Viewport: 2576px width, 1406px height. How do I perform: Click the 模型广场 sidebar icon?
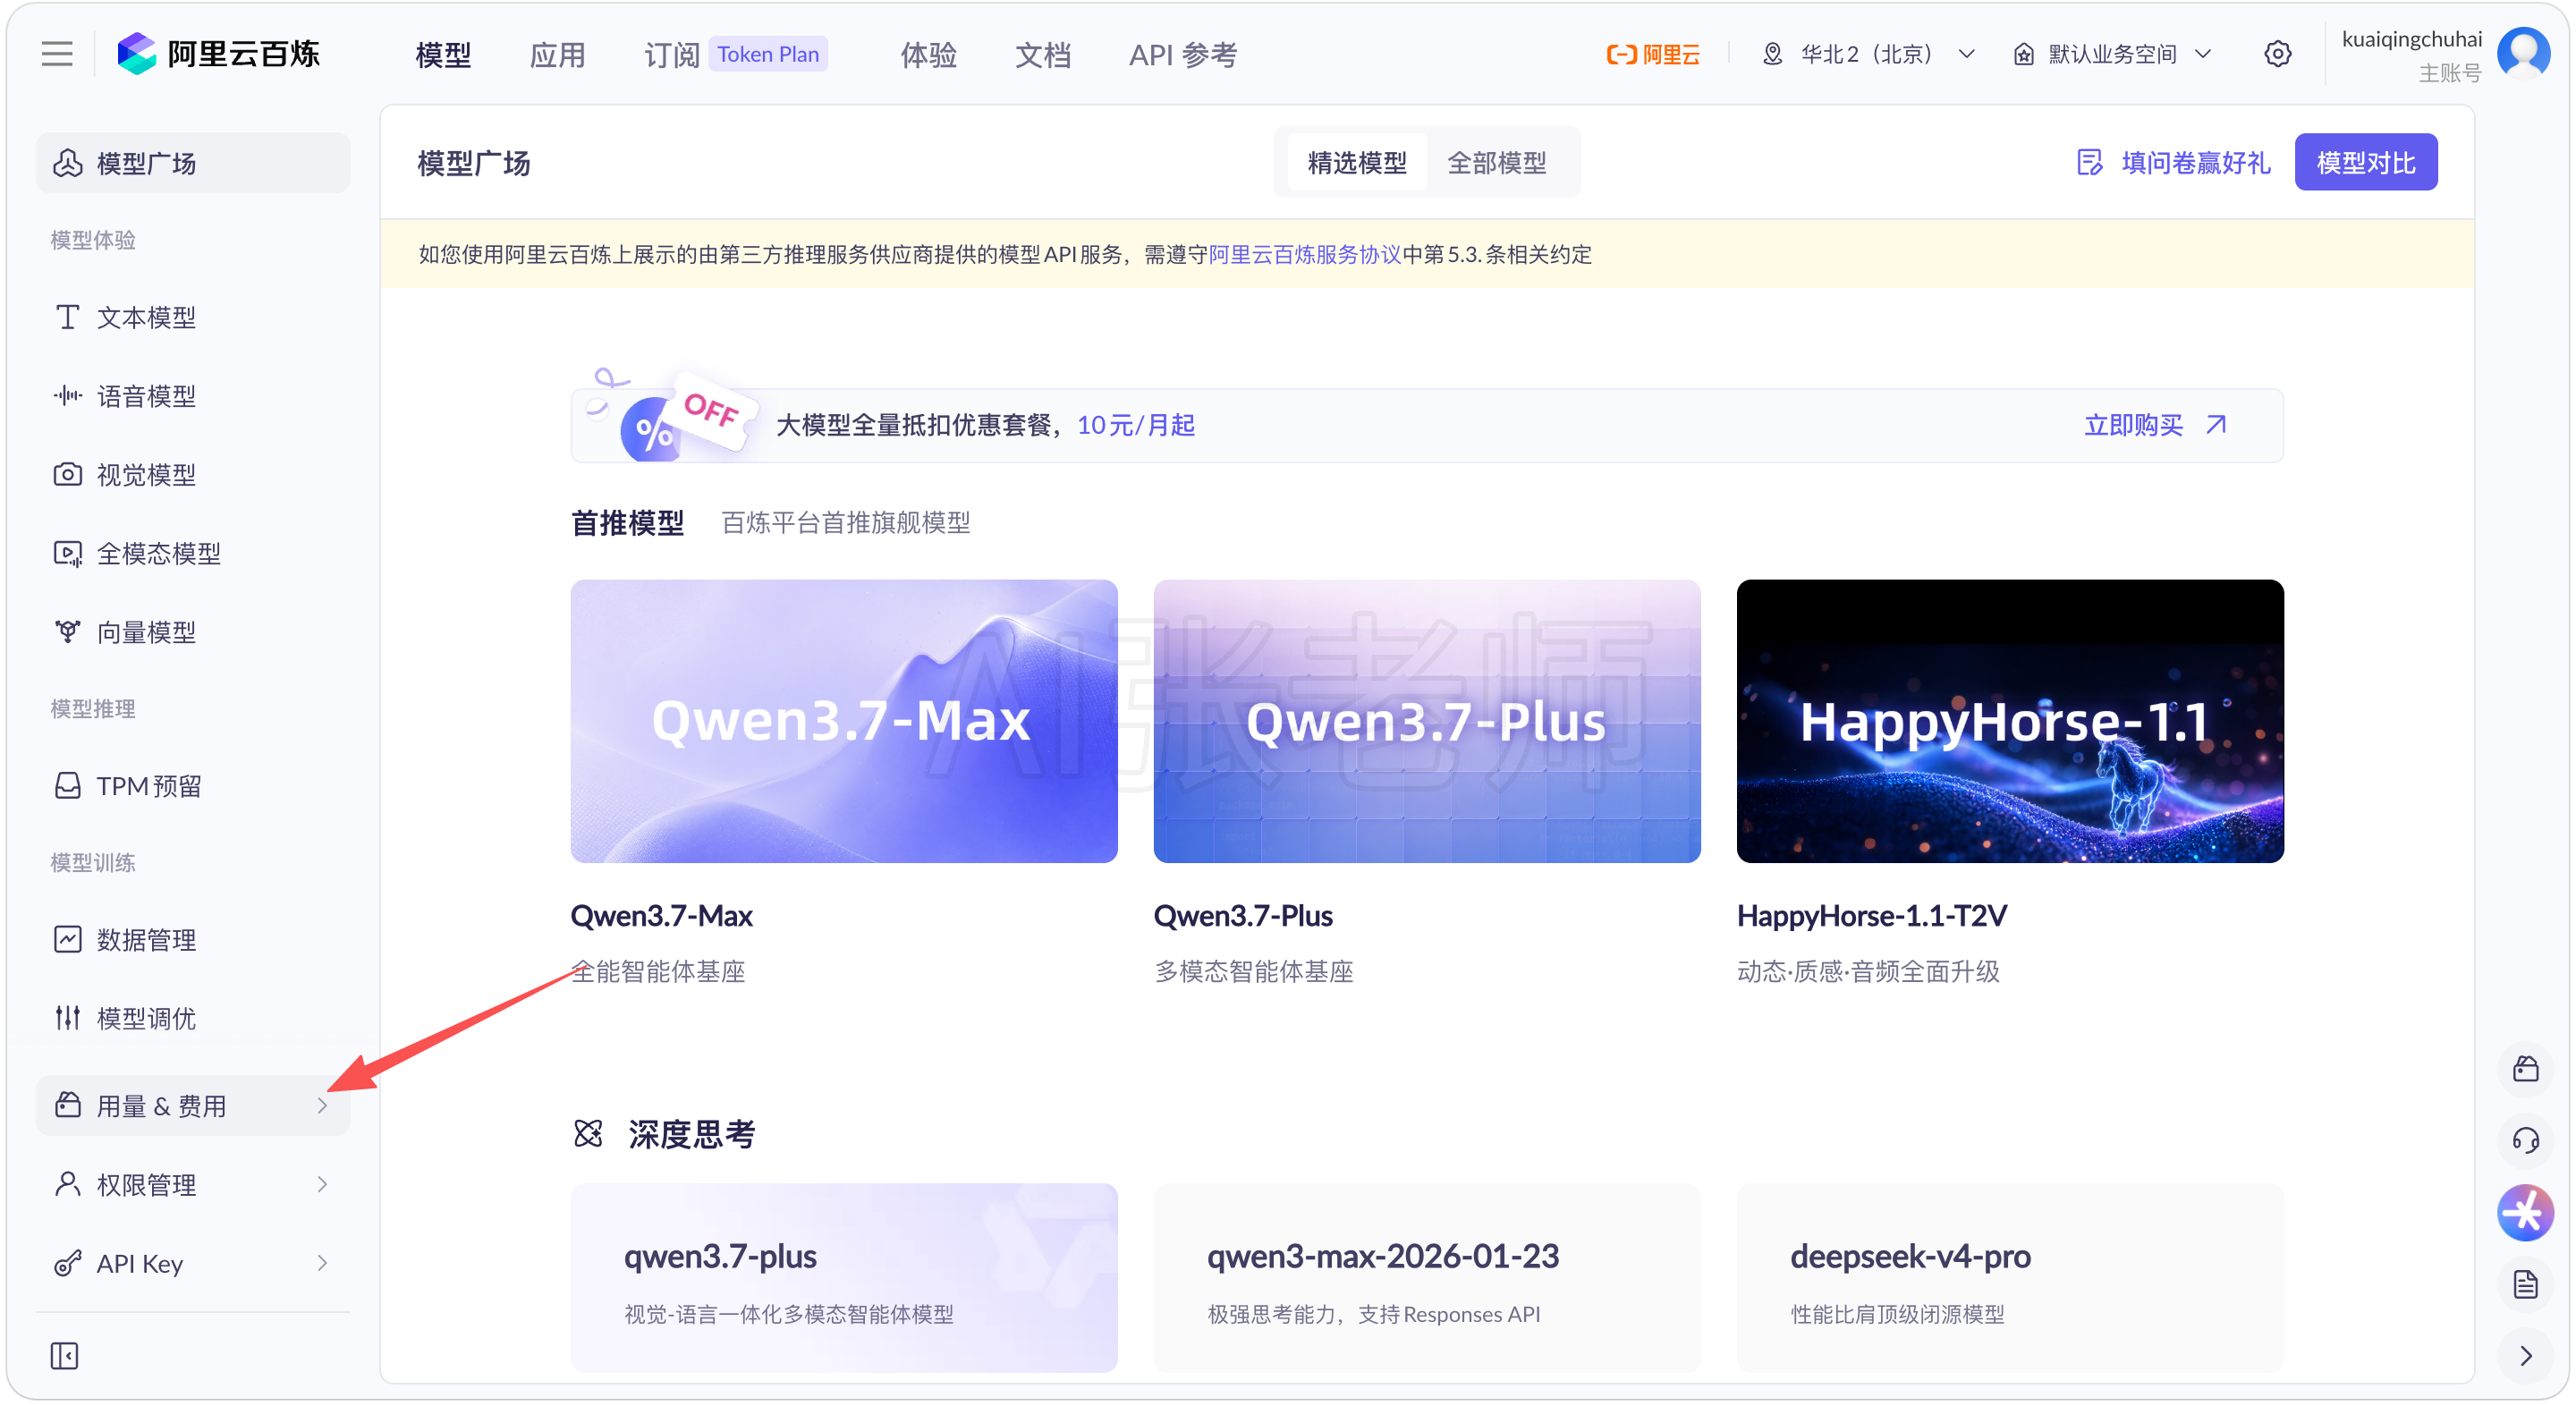click(67, 163)
